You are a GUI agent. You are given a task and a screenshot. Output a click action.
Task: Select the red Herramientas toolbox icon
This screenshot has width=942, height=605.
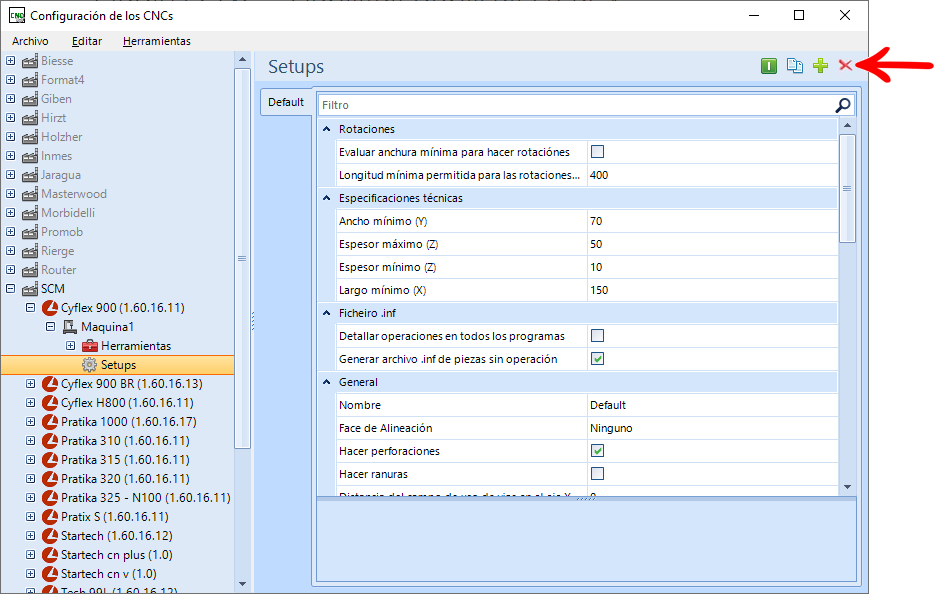click(90, 346)
